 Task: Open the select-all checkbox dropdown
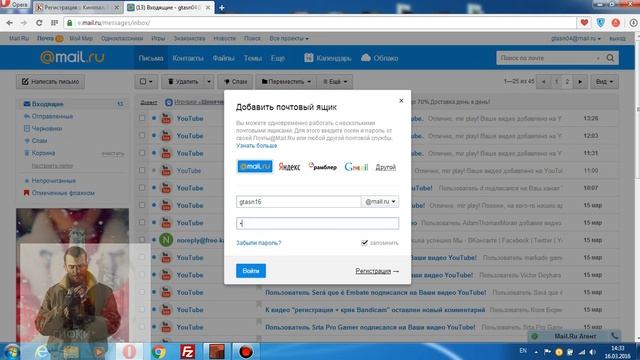(x=146, y=82)
